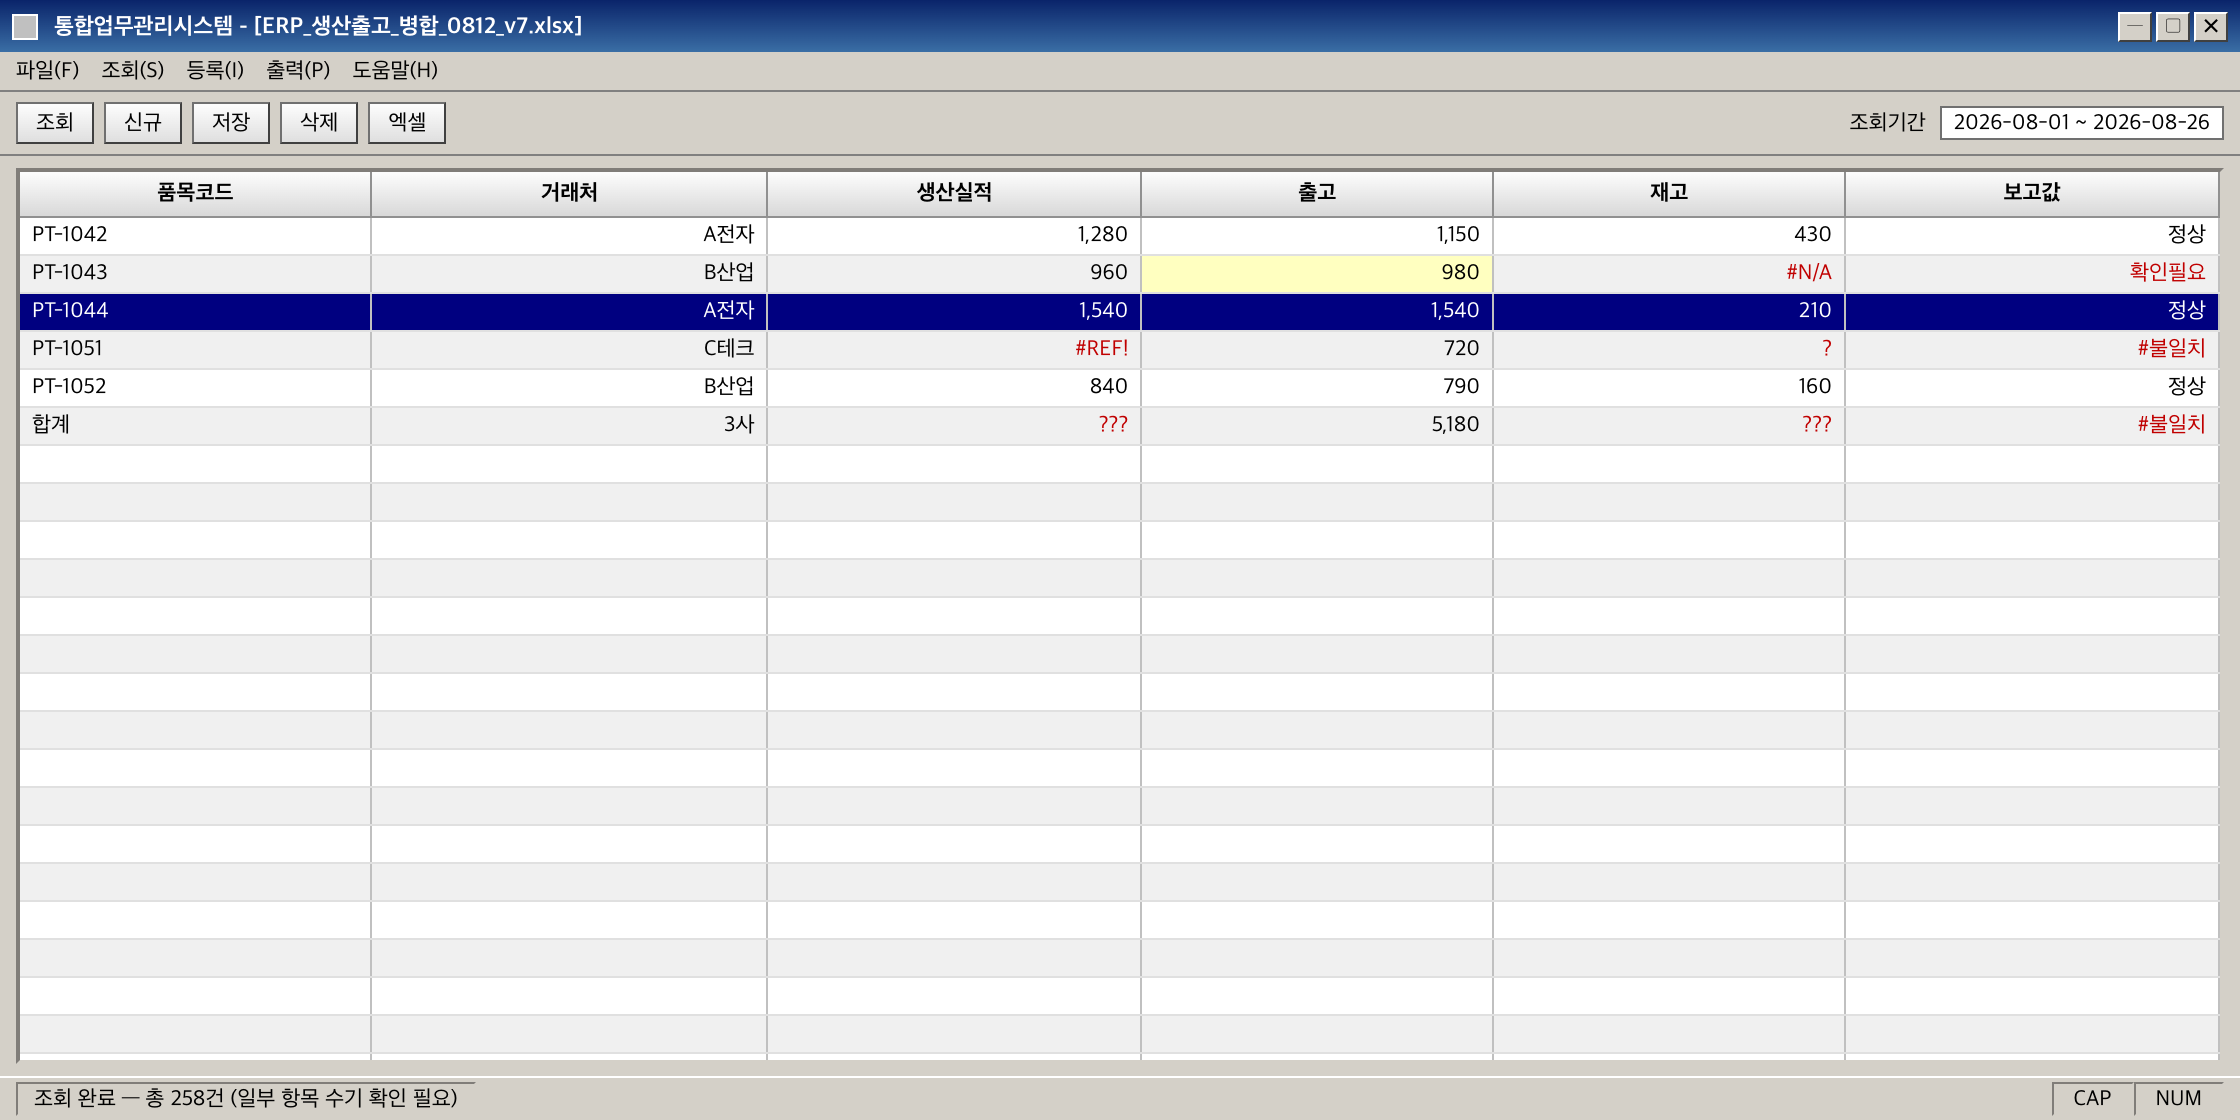The height and width of the screenshot is (1120, 2240).
Task: Sort by the 품목코드 column header
Action: [x=195, y=193]
